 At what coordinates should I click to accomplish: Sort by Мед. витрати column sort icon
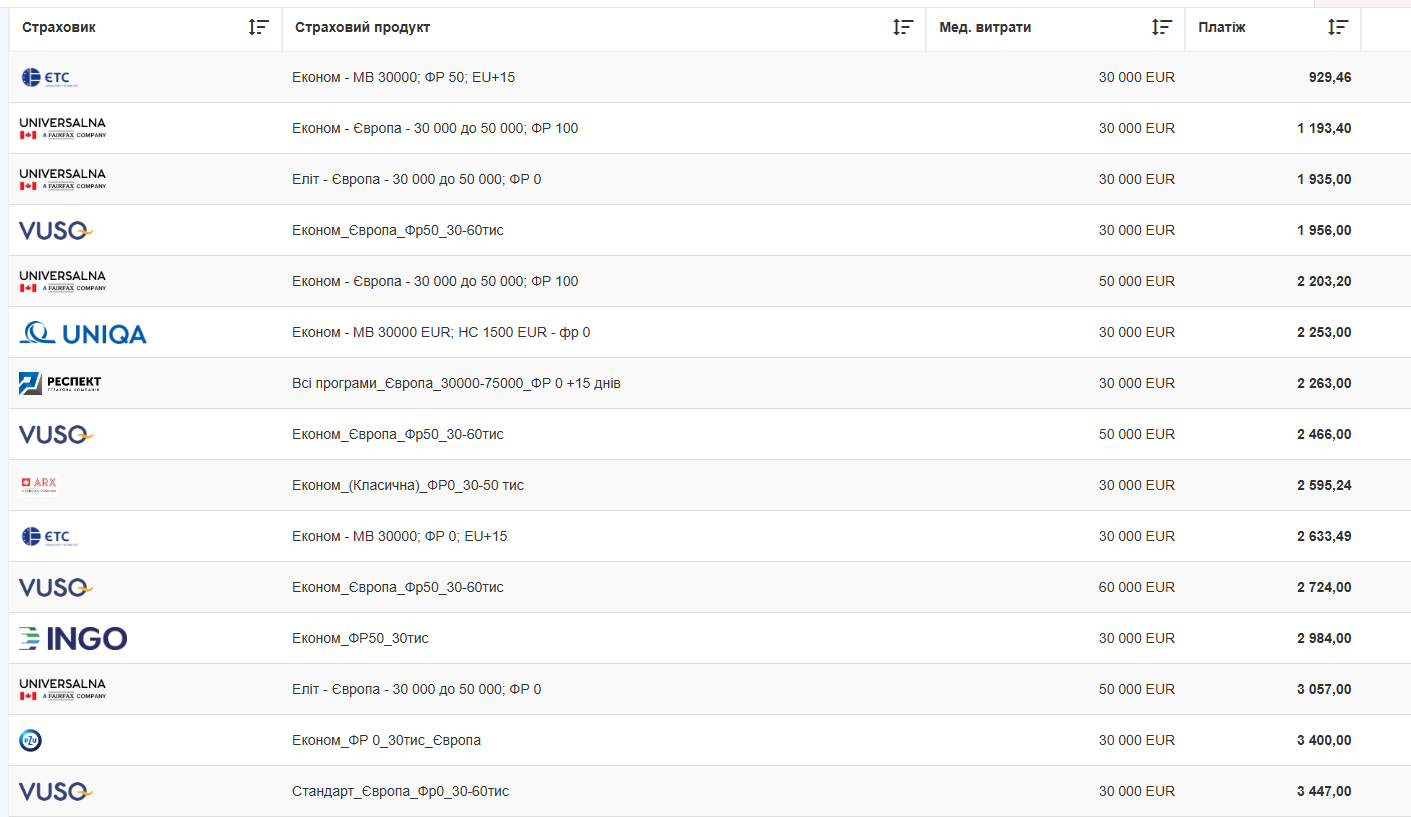pyautogui.click(x=1162, y=28)
